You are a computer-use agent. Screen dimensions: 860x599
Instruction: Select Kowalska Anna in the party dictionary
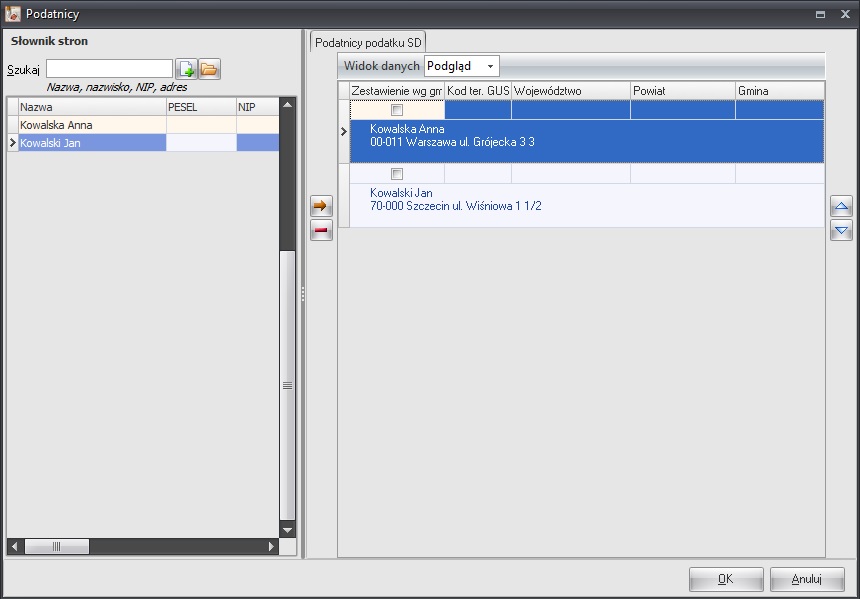pyautogui.click(x=90, y=125)
